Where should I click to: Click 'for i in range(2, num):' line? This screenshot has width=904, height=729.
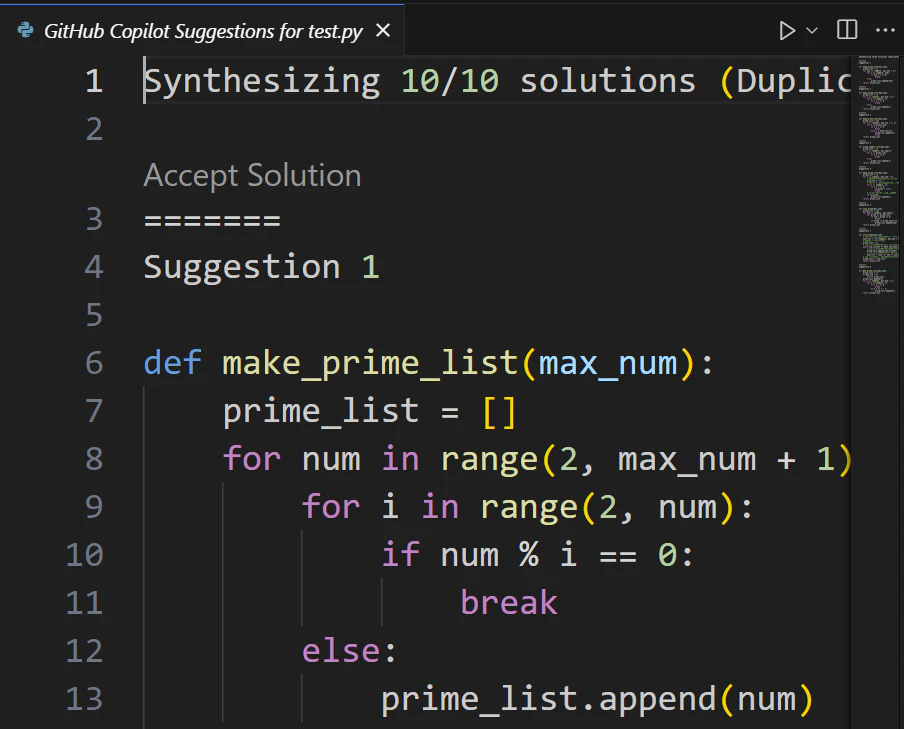[x=528, y=508]
